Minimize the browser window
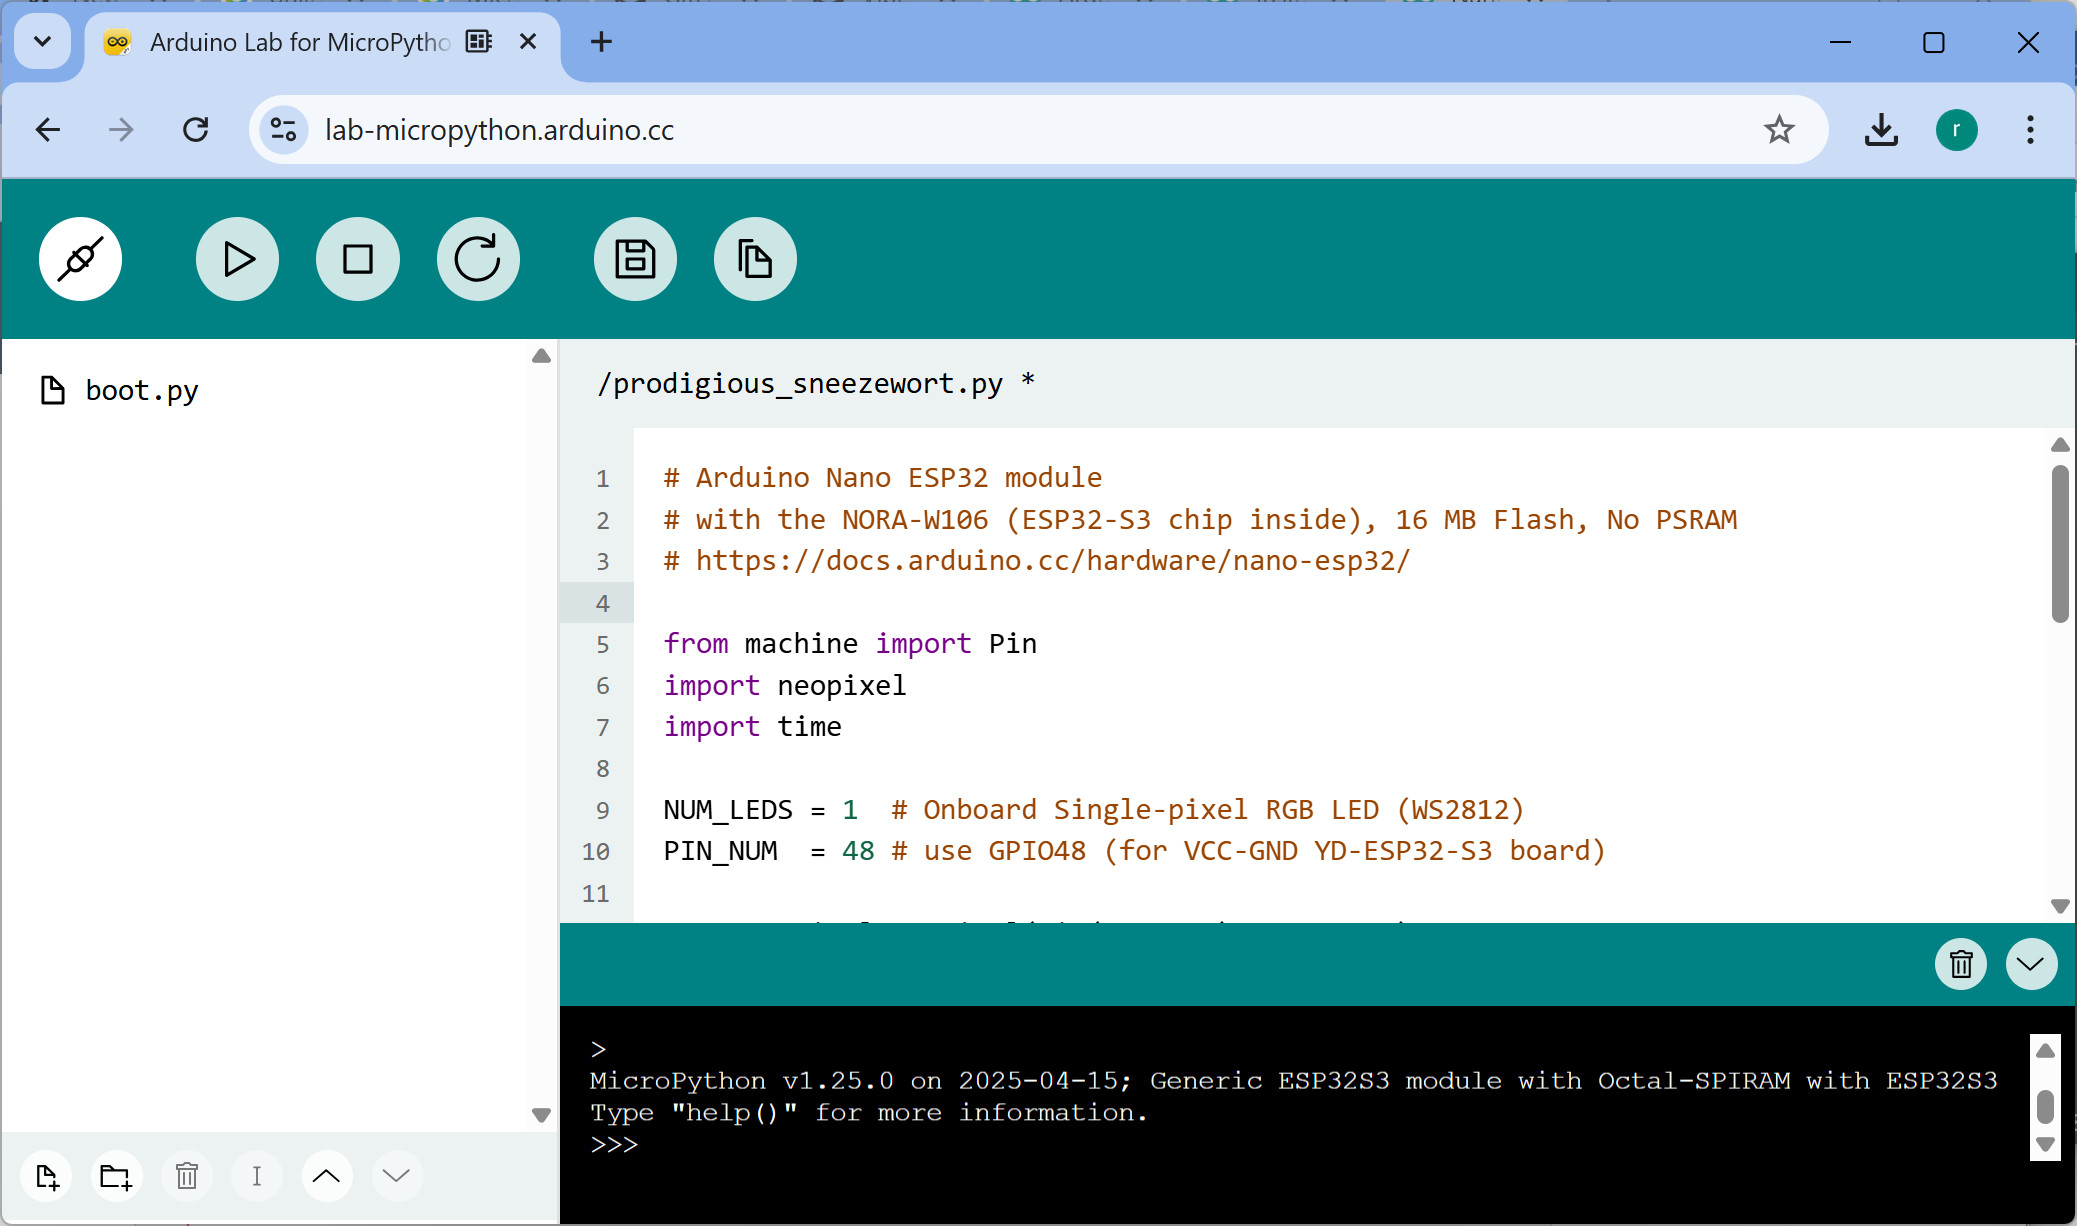2077x1226 pixels. 1840,42
